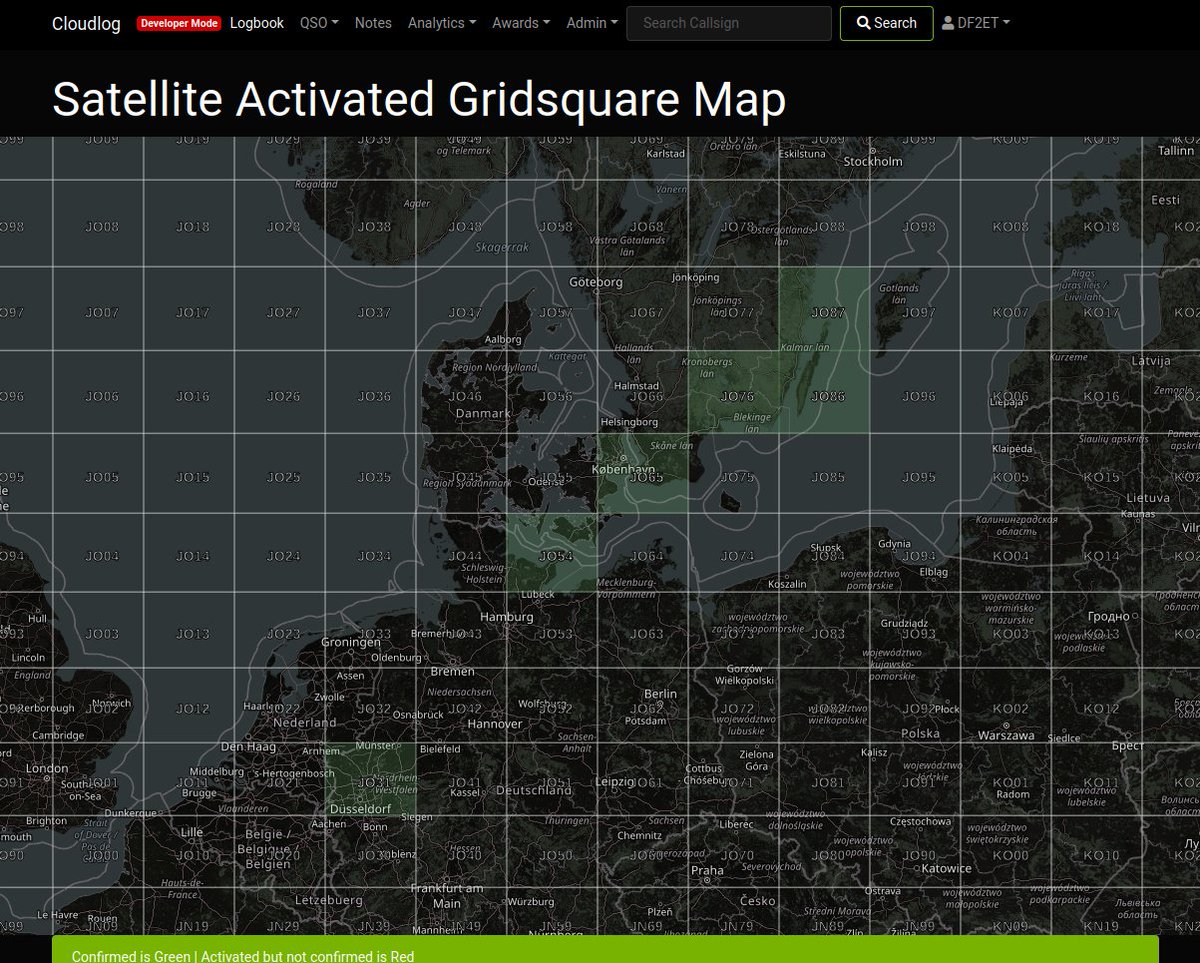Expand the Analytics dropdown menu
The height and width of the screenshot is (963, 1200).
point(442,23)
